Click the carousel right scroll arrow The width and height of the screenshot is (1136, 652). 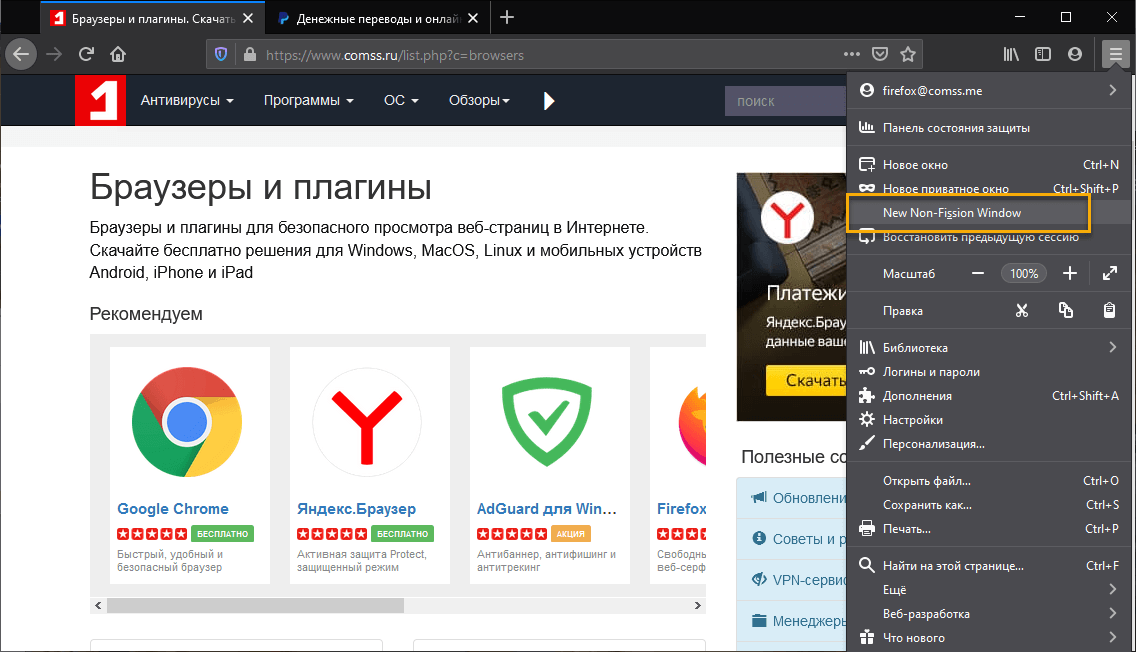[x=698, y=606]
